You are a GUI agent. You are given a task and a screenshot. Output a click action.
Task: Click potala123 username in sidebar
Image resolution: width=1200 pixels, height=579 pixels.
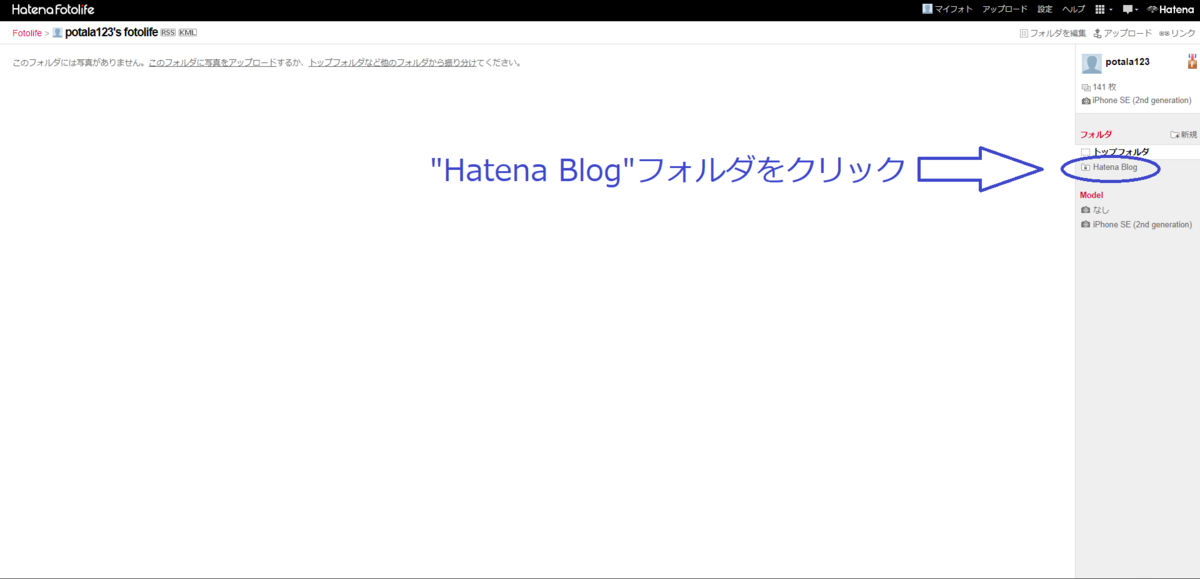tap(1127, 62)
